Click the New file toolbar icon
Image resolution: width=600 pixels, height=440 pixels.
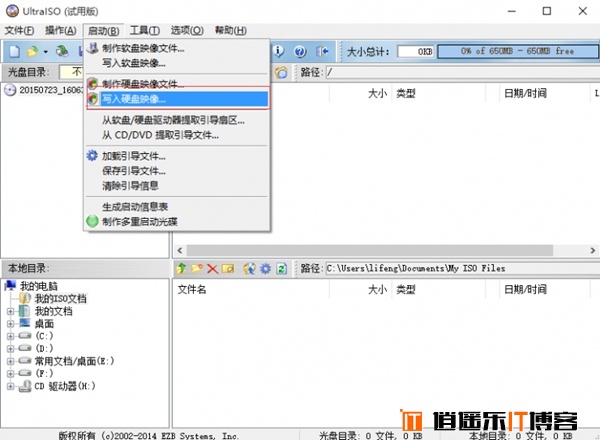point(14,51)
